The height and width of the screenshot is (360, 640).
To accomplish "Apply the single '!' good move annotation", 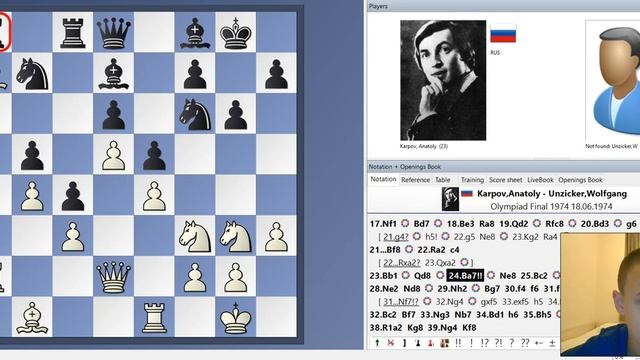I will (471, 343).
